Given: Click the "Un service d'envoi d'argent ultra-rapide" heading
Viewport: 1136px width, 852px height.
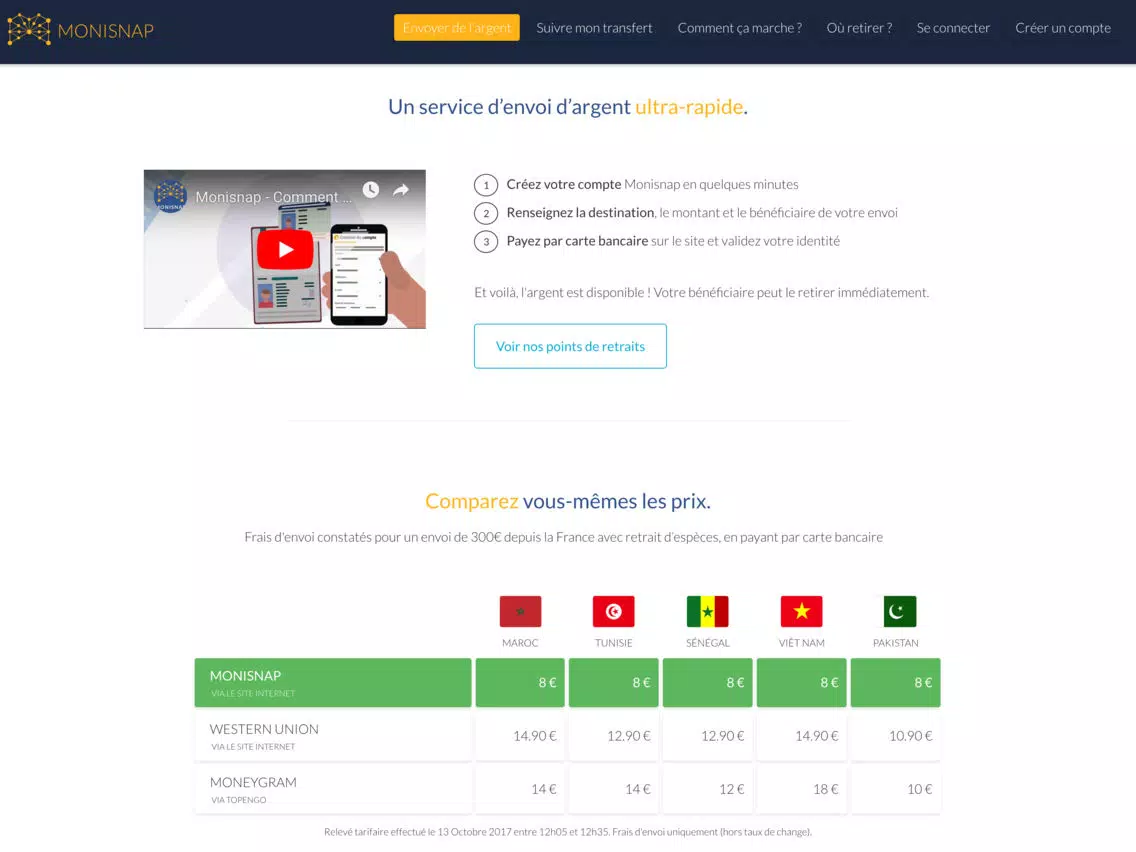Looking at the screenshot, I should [x=568, y=107].
